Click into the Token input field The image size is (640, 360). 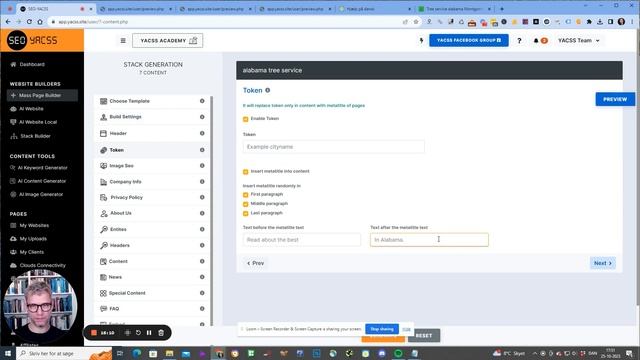click(x=333, y=147)
